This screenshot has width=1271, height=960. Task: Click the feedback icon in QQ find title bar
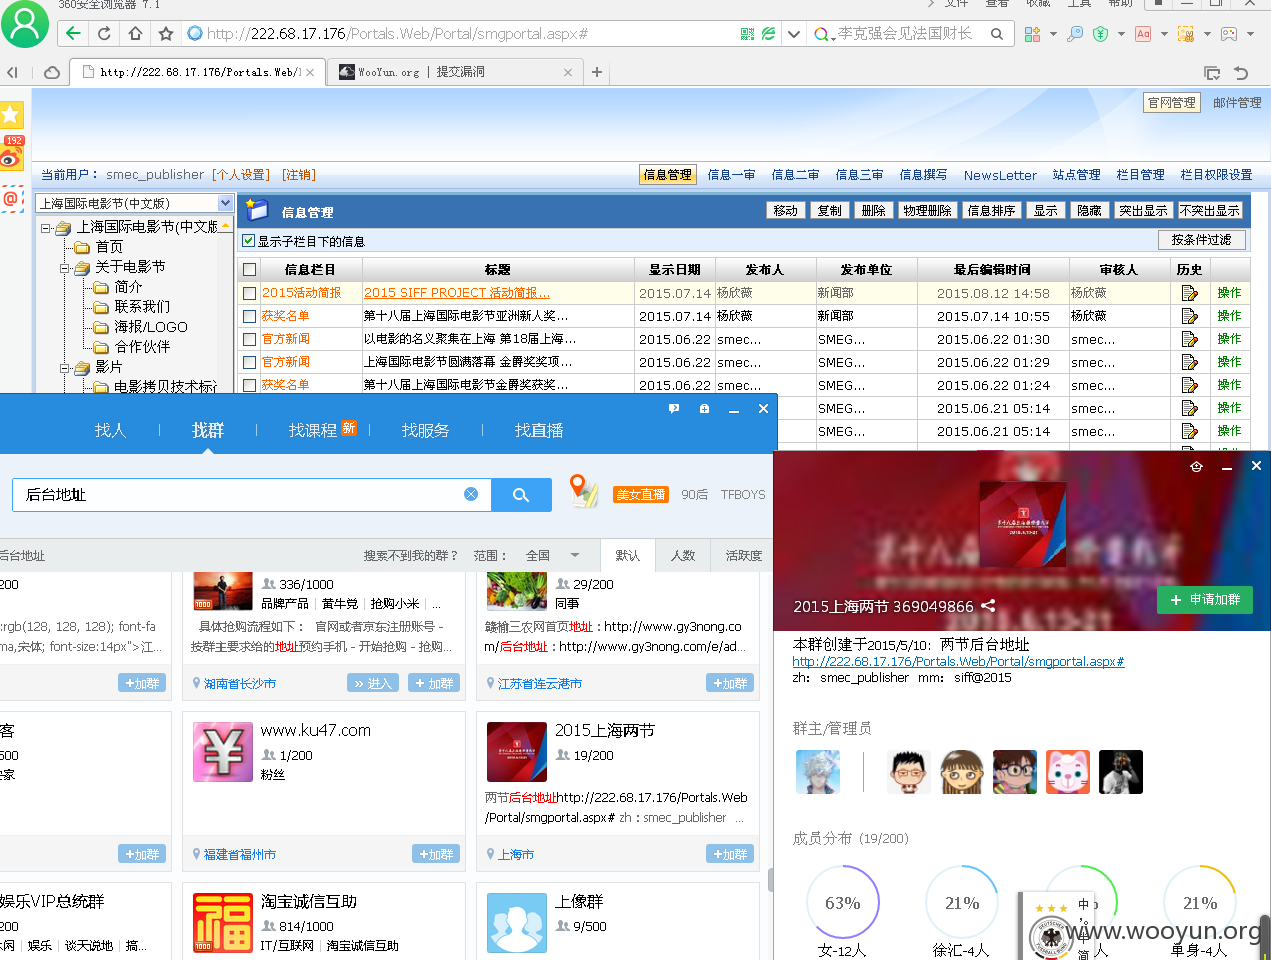point(674,409)
